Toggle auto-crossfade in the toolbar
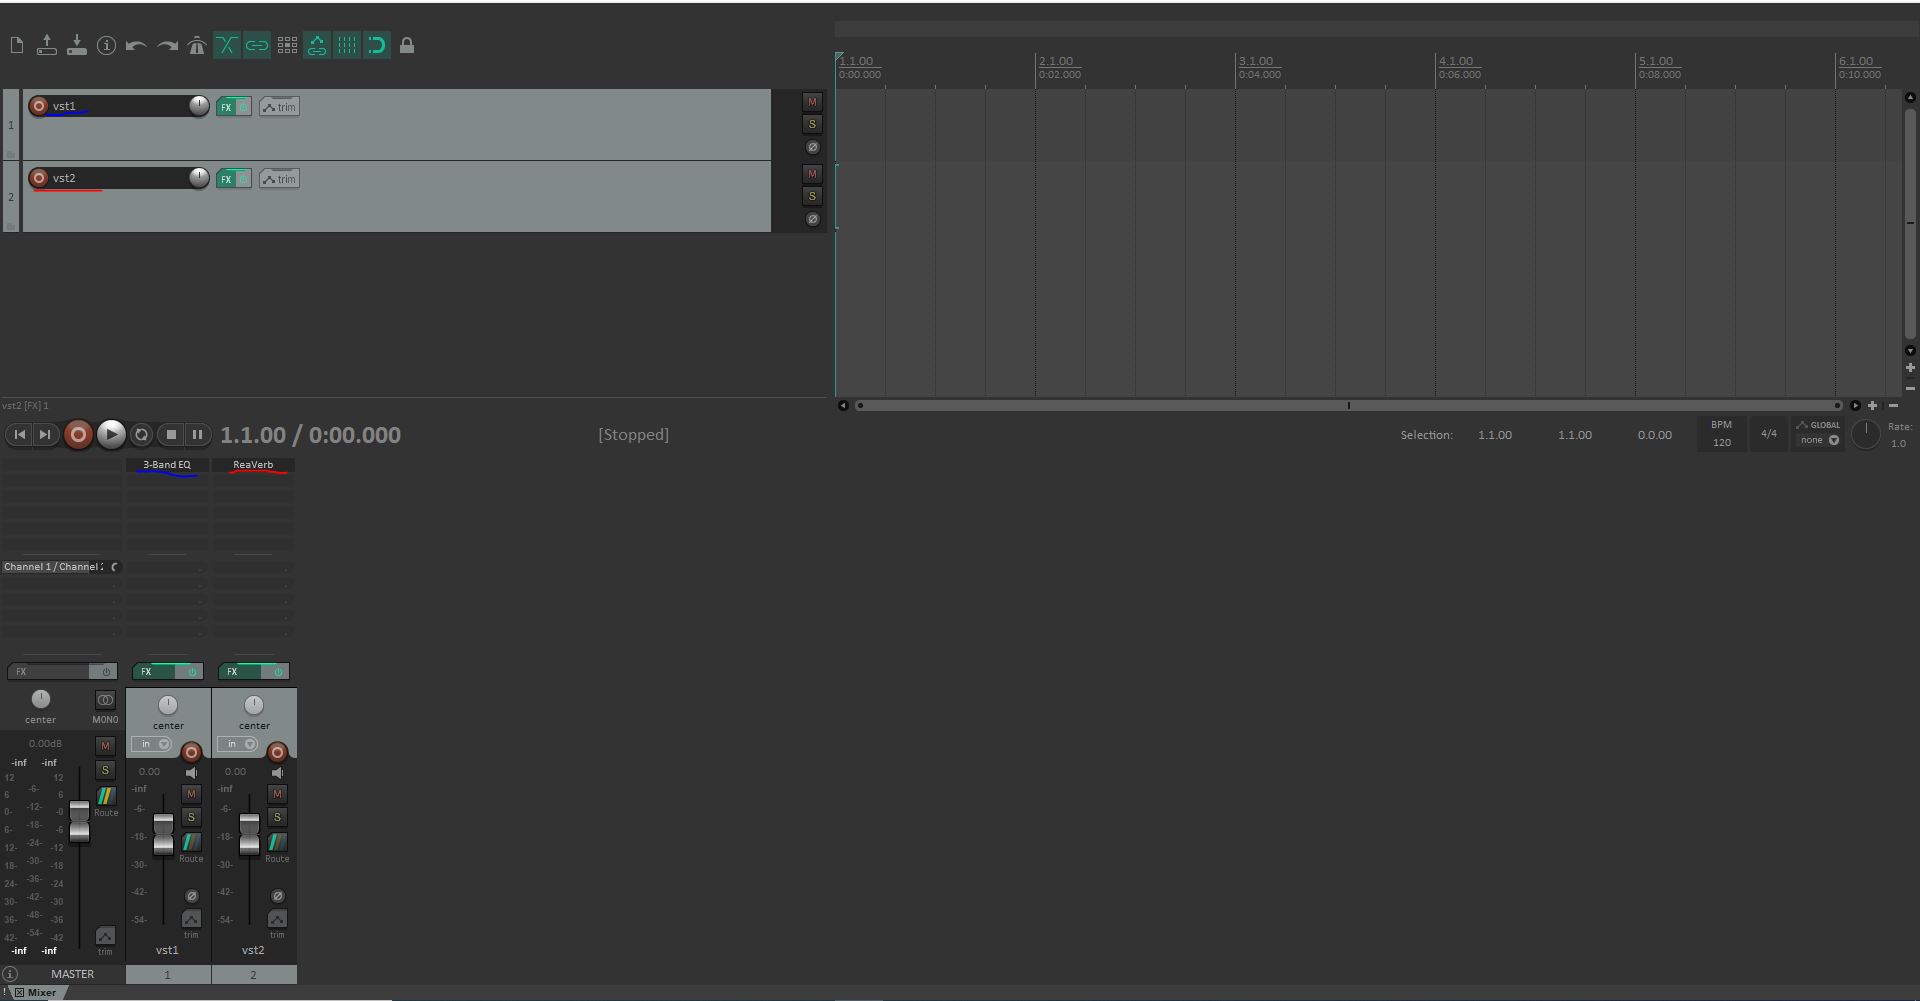This screenshot has width=1920, height=1001. (227, 45)
